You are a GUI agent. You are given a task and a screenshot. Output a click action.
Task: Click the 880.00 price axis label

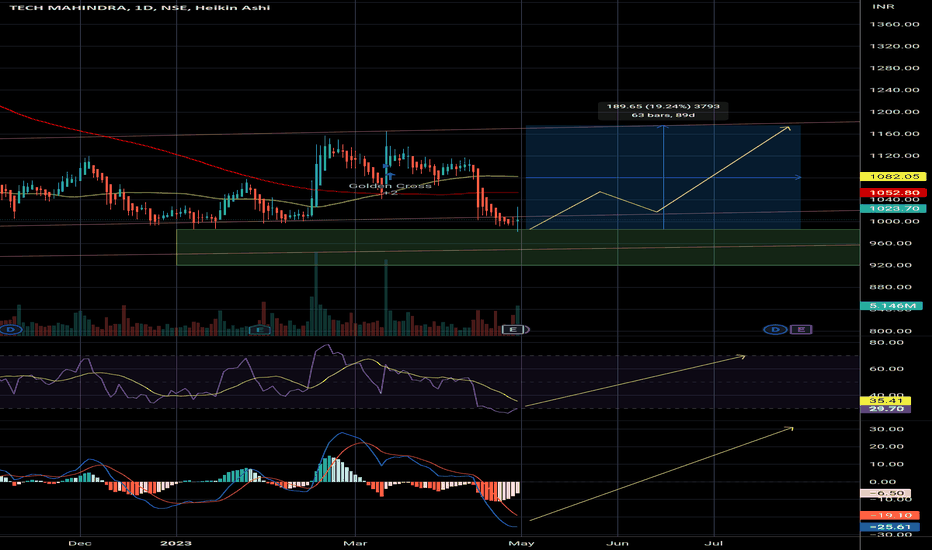(890, 287)
